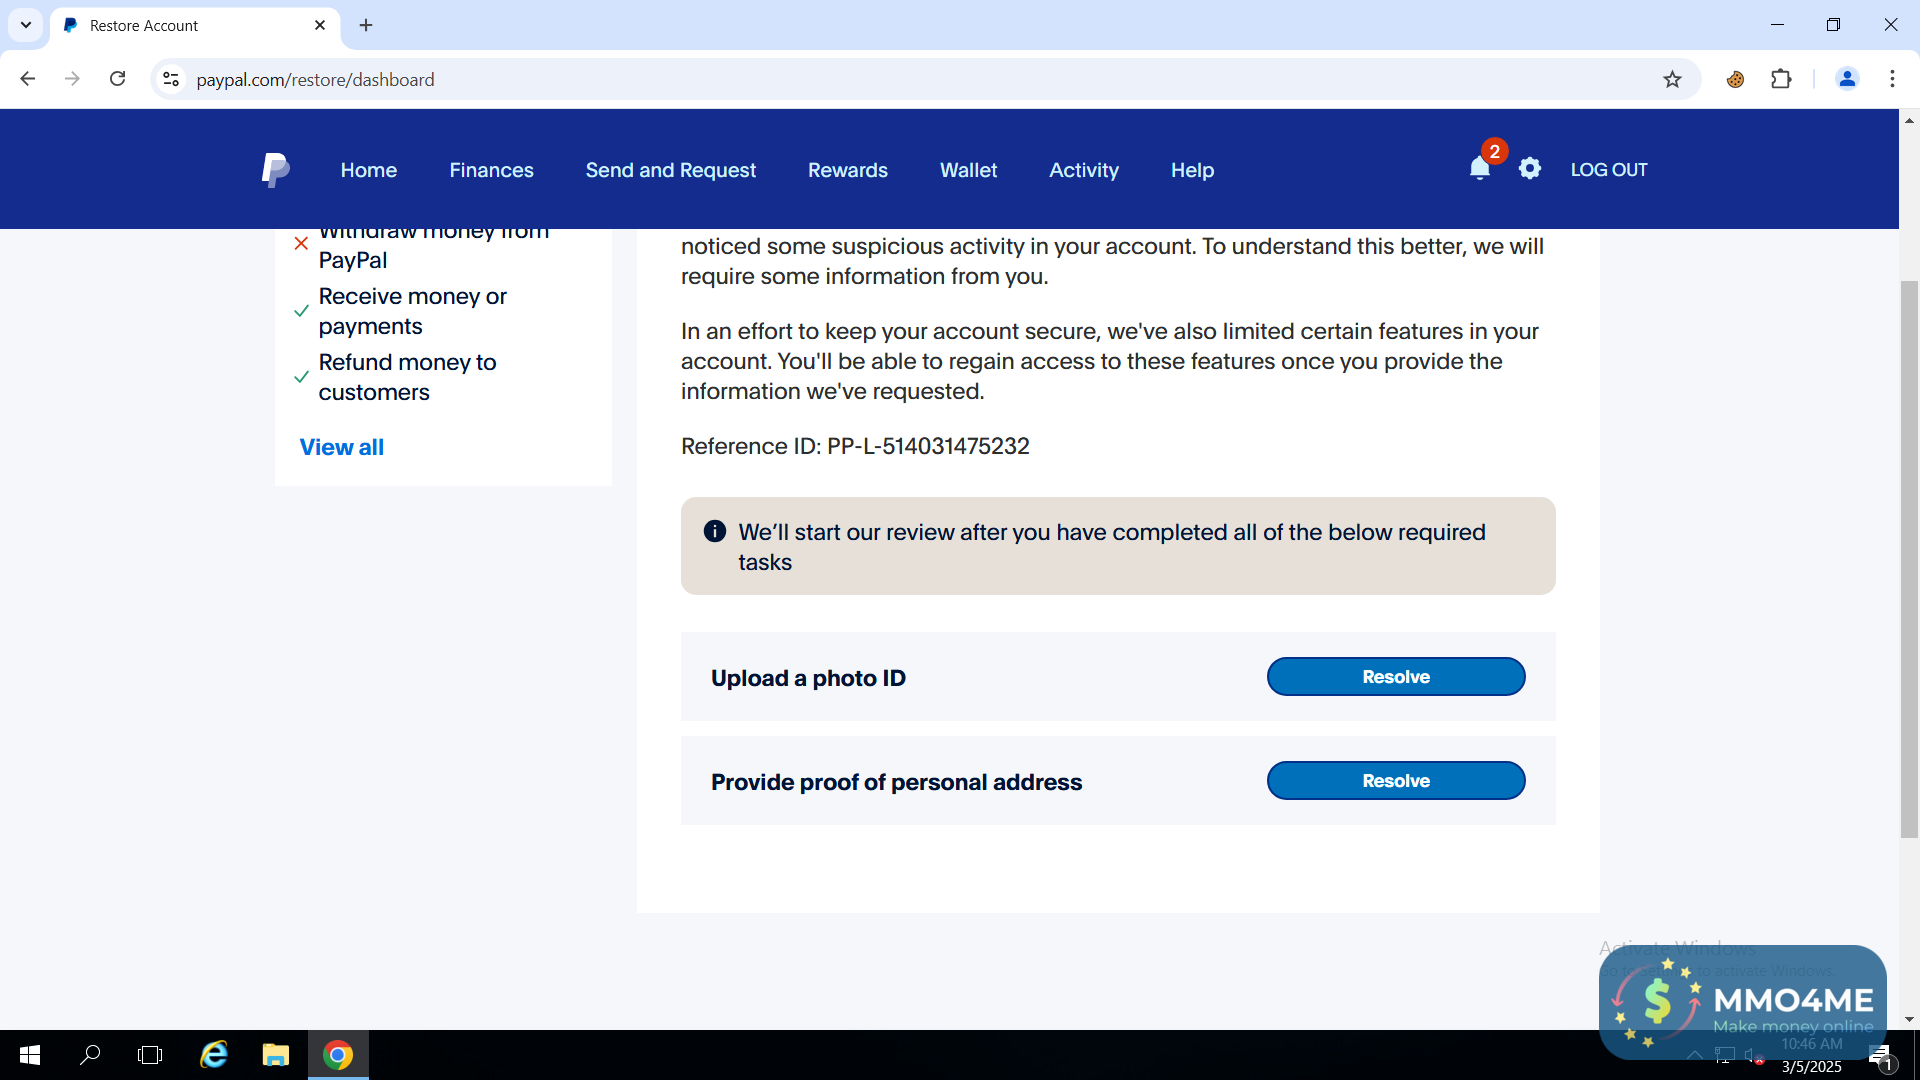1920x1080 pixels.
Task: Open the settings gear icon
Action: [1530, 169]
